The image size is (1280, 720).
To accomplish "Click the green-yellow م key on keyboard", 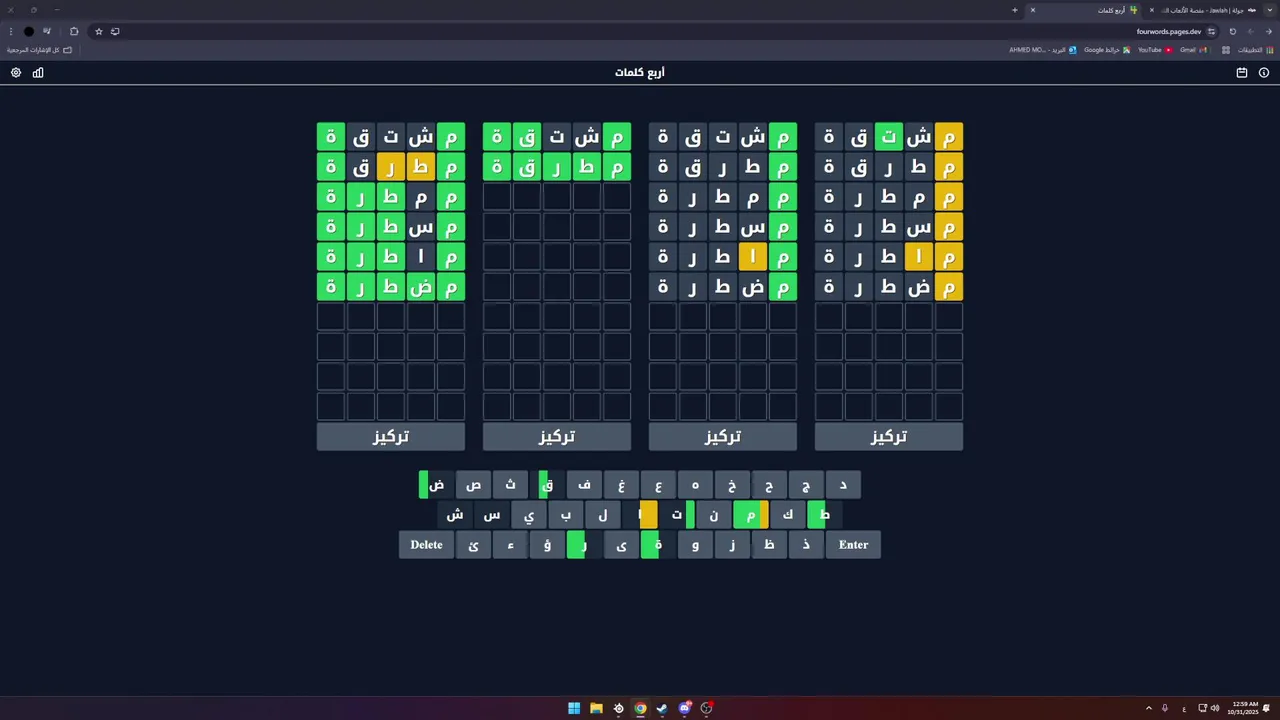I will pyautogui.click(x=751, y=515).
